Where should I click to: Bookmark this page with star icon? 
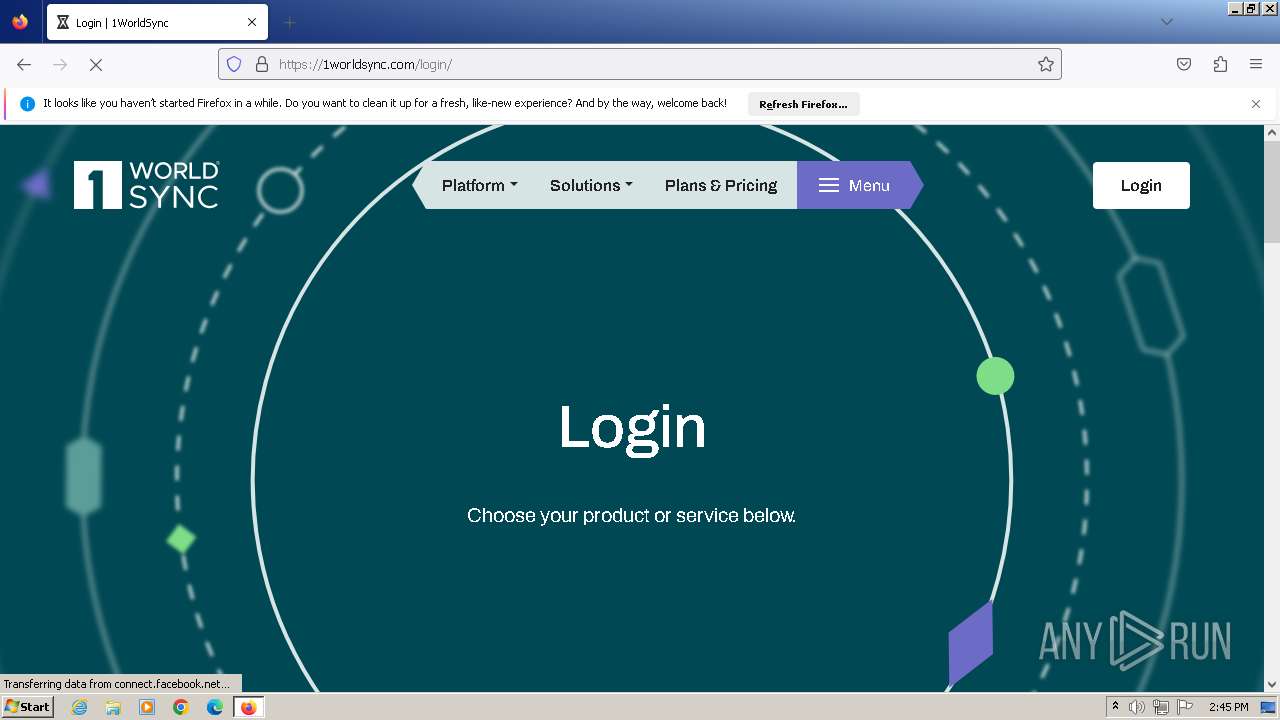[1046, 64]
